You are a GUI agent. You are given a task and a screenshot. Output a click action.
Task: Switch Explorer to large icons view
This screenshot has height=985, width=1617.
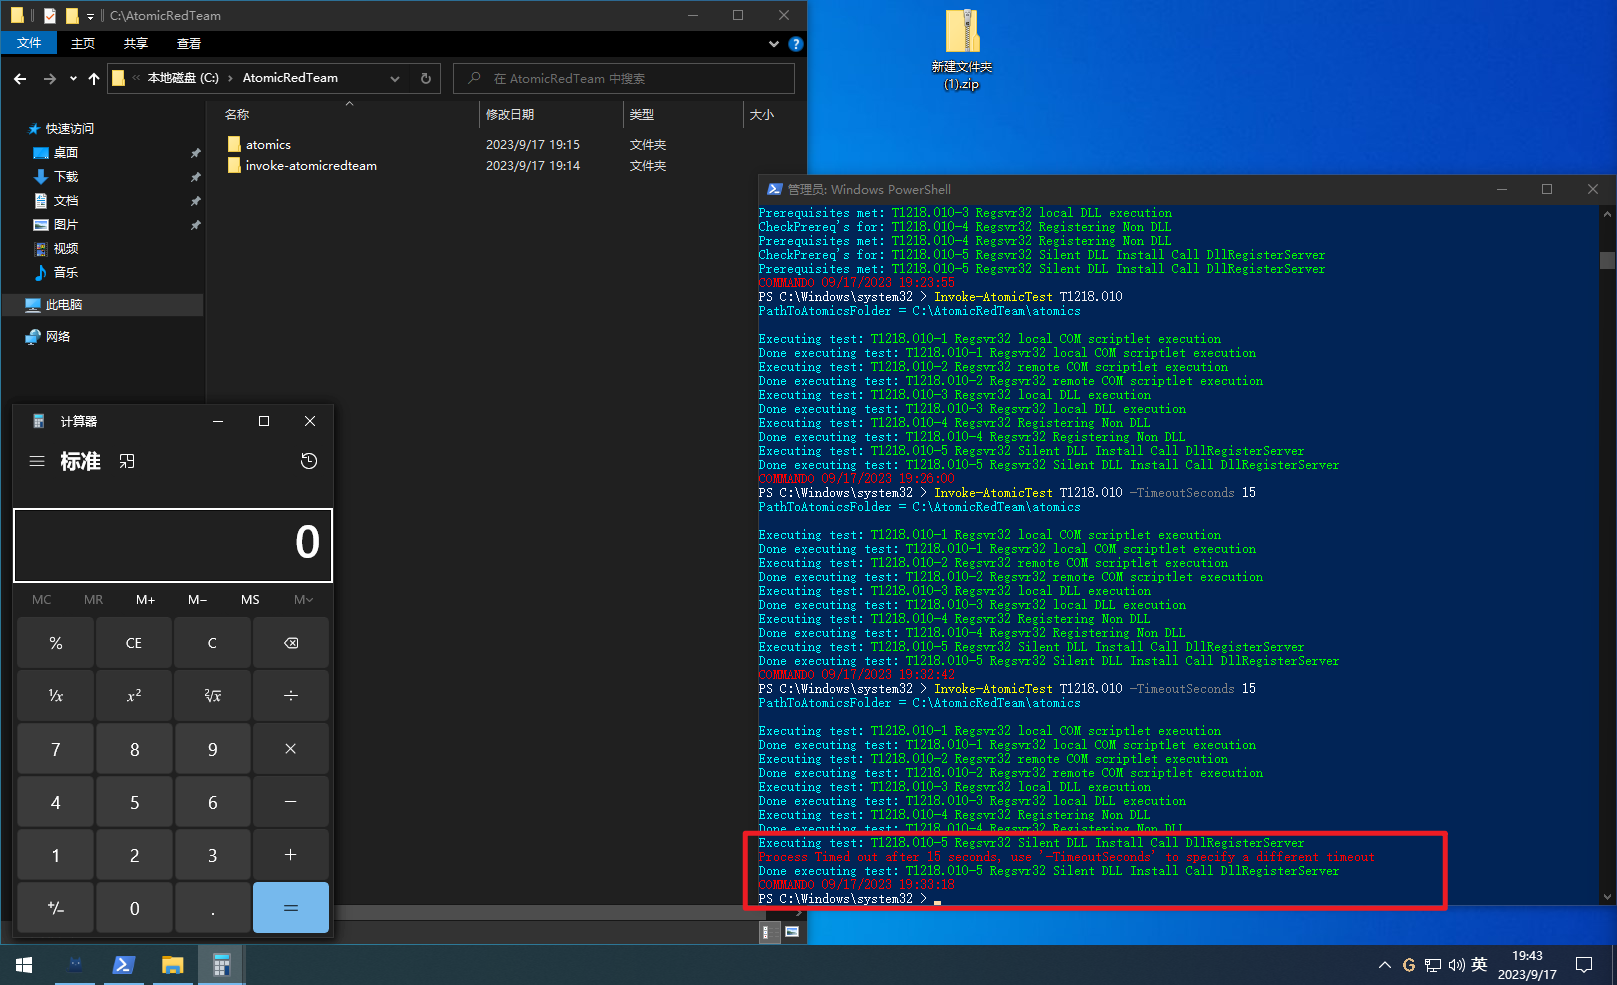[x=792, y=932]
